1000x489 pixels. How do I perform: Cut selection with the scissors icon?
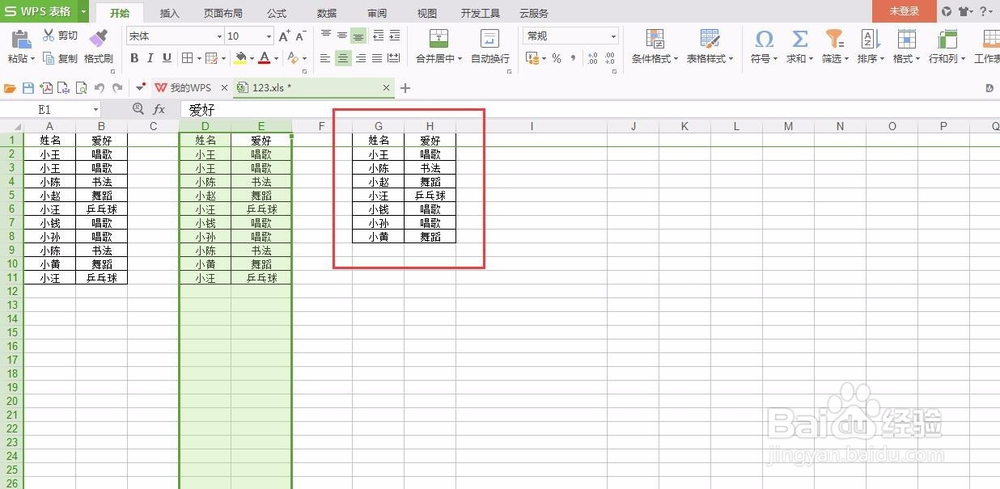coord(48,36)
